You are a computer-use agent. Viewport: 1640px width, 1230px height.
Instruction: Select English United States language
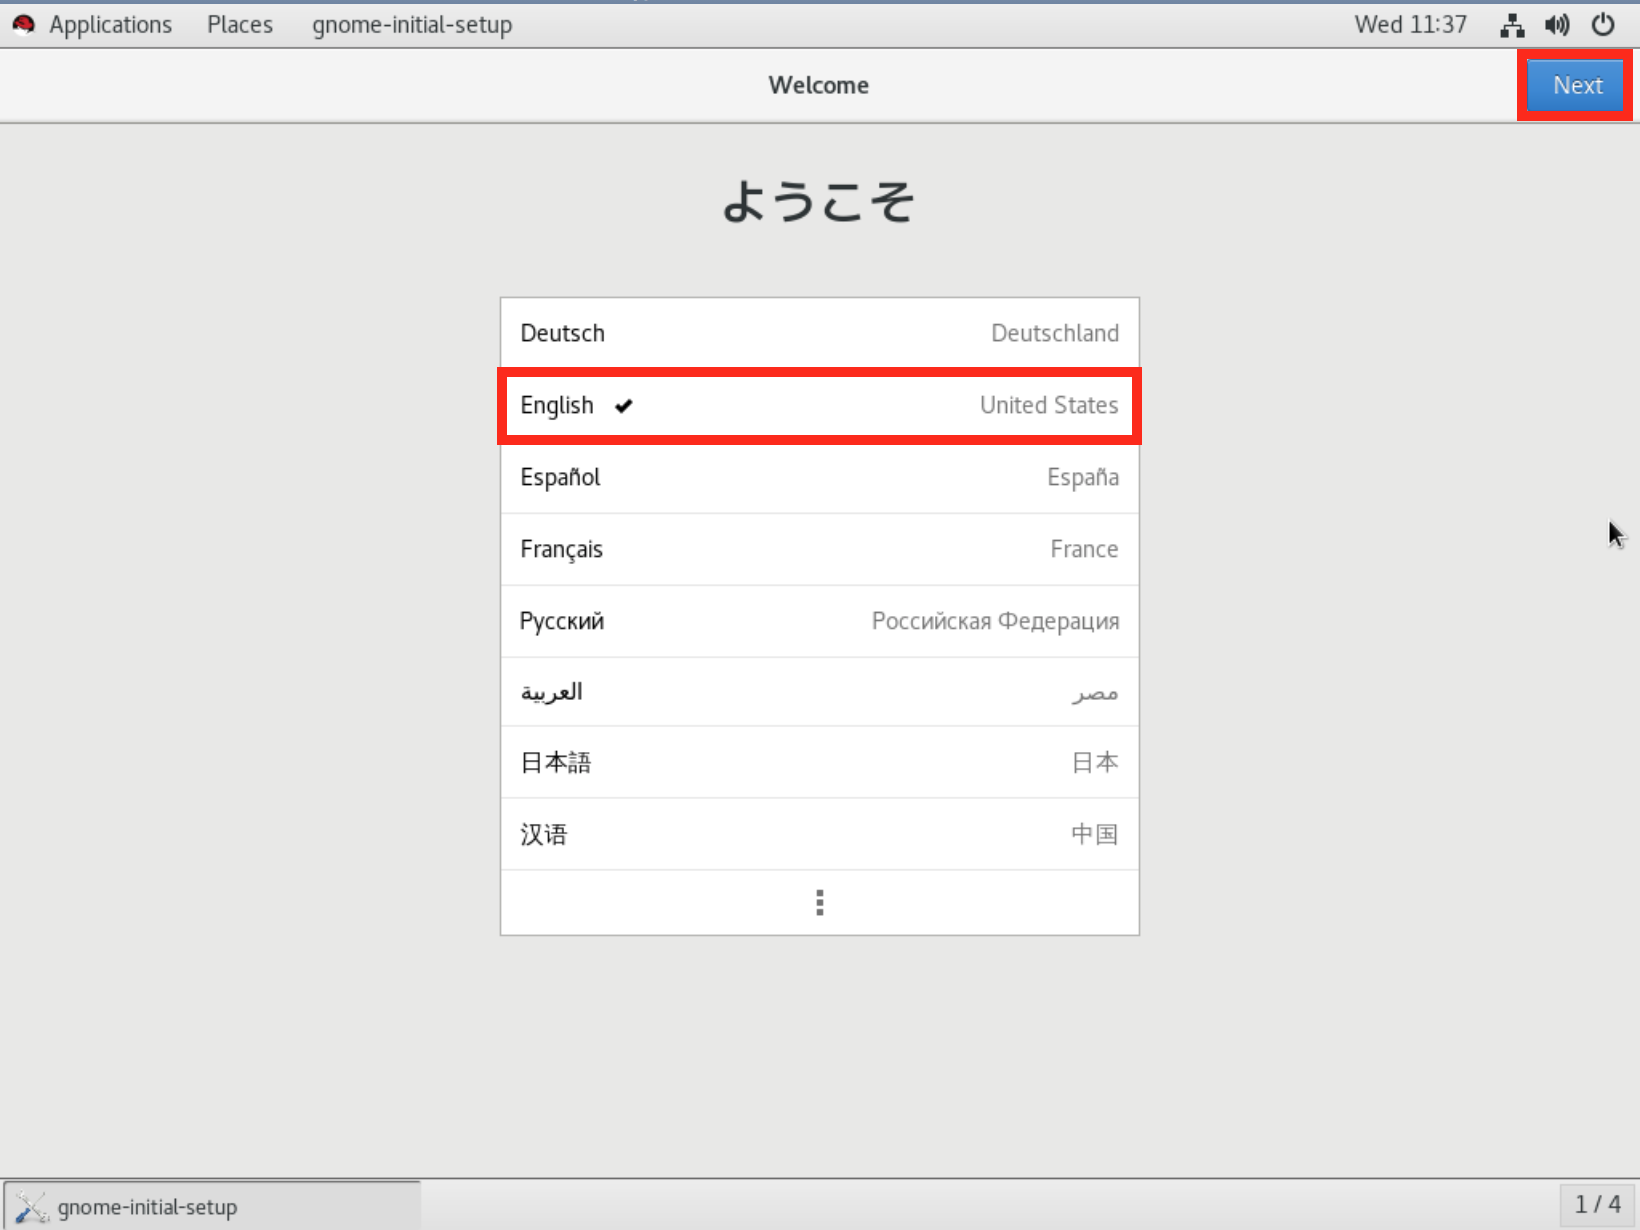[x=819, y=405]
